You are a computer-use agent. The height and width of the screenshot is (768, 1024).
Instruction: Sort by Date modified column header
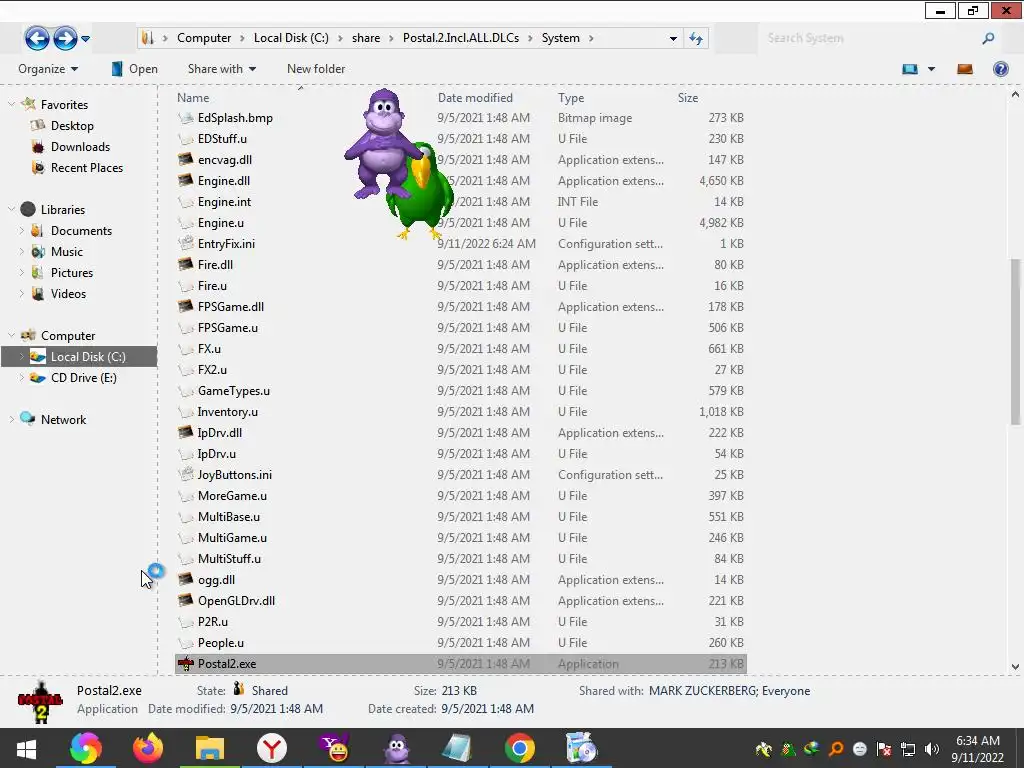point(475,97)
